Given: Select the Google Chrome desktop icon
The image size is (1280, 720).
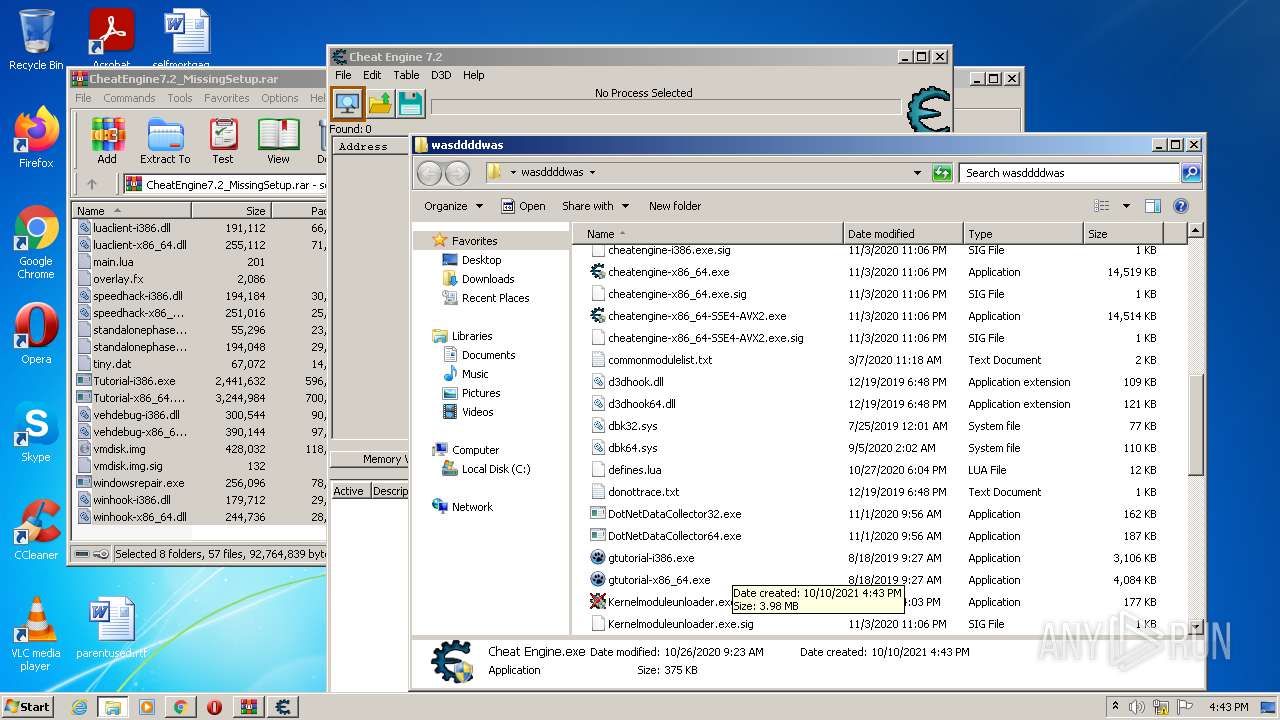Looking at the screenshot, I should [x=36, y=242].
